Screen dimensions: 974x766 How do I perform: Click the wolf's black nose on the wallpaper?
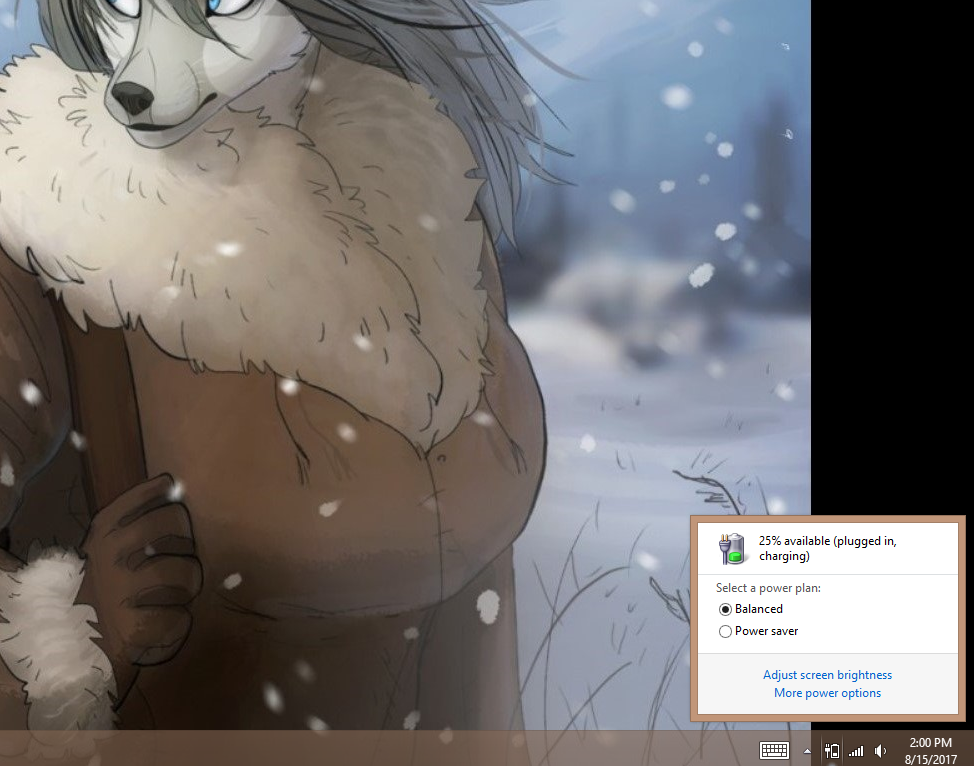coord(132,97)
